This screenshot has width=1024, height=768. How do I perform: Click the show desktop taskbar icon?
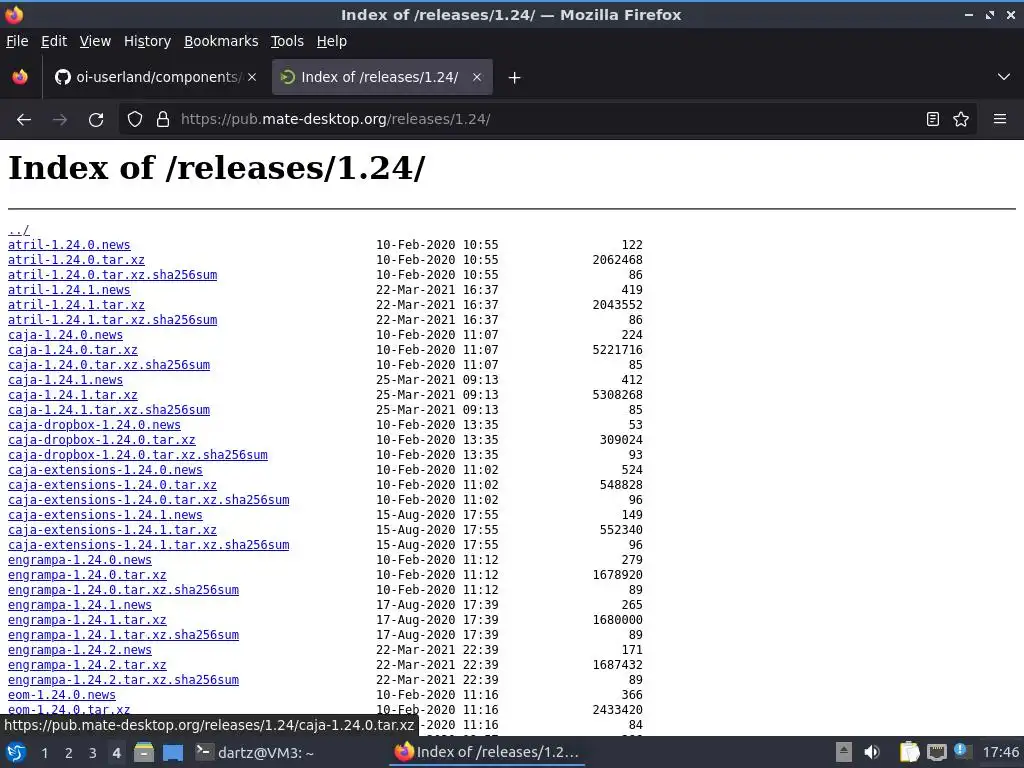tap(173, 753)
